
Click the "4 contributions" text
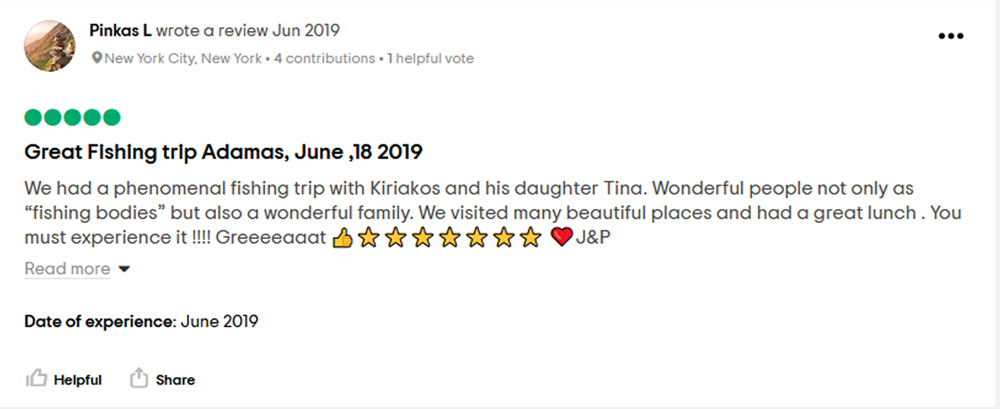[324, 59]
